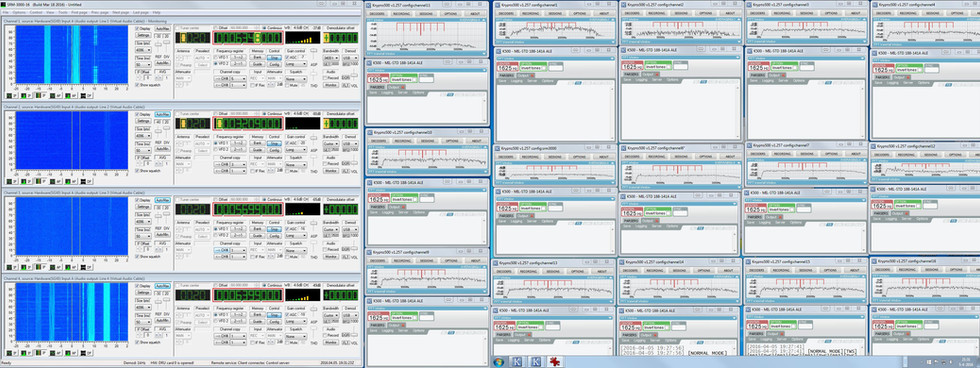Image resolution: width=980 pixels, height=368 pixels.
Task: Open the Control menu in SRM-3000
Action: pyautogui.click(x=36, y=12)
